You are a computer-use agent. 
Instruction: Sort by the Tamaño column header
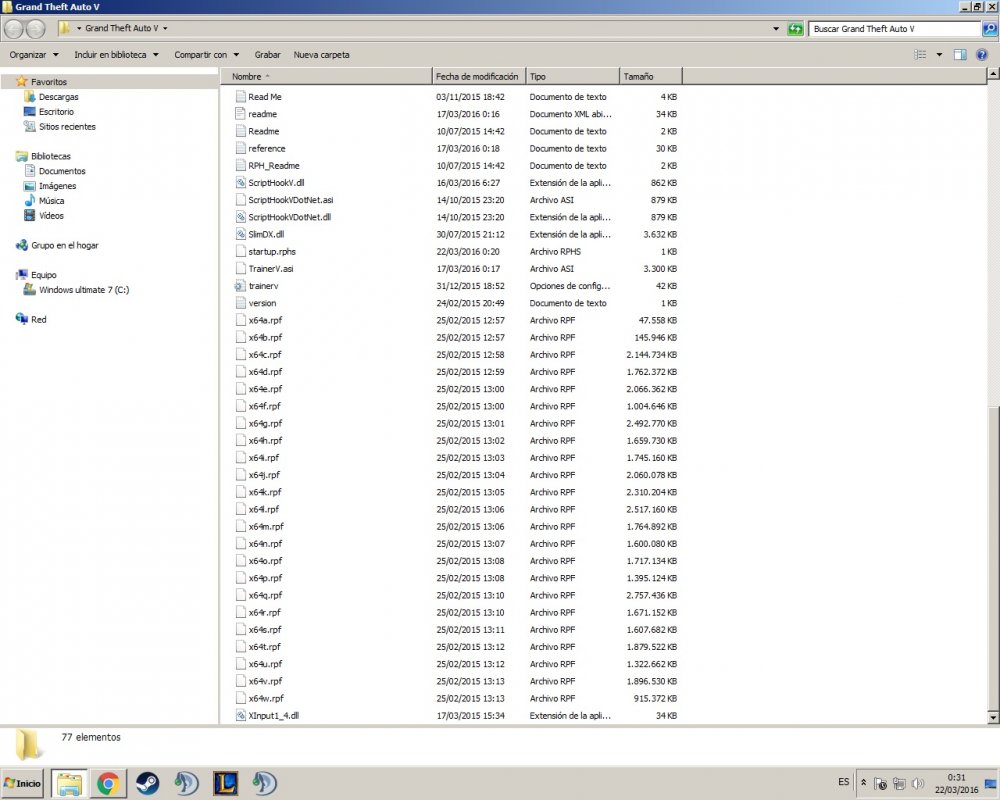(651, 77)
